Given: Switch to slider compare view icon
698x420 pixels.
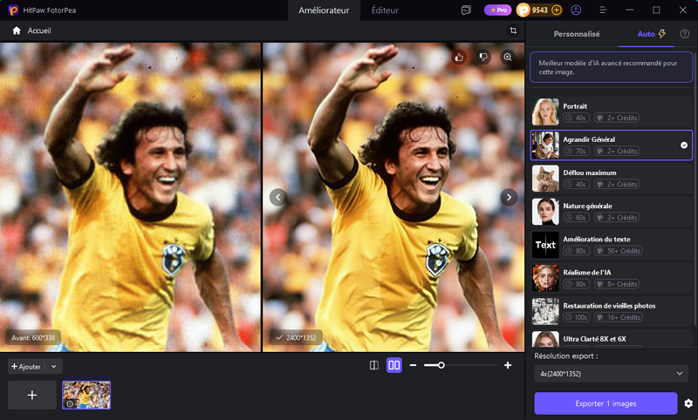Looking at the screenshot, I should coord(374,365).
